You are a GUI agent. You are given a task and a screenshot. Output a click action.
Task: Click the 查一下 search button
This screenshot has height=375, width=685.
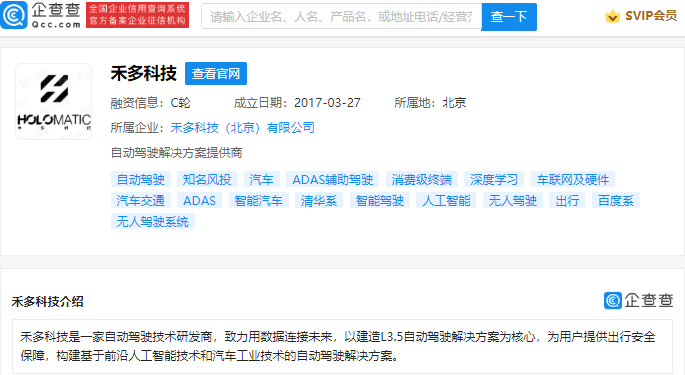tap(509, 17)
